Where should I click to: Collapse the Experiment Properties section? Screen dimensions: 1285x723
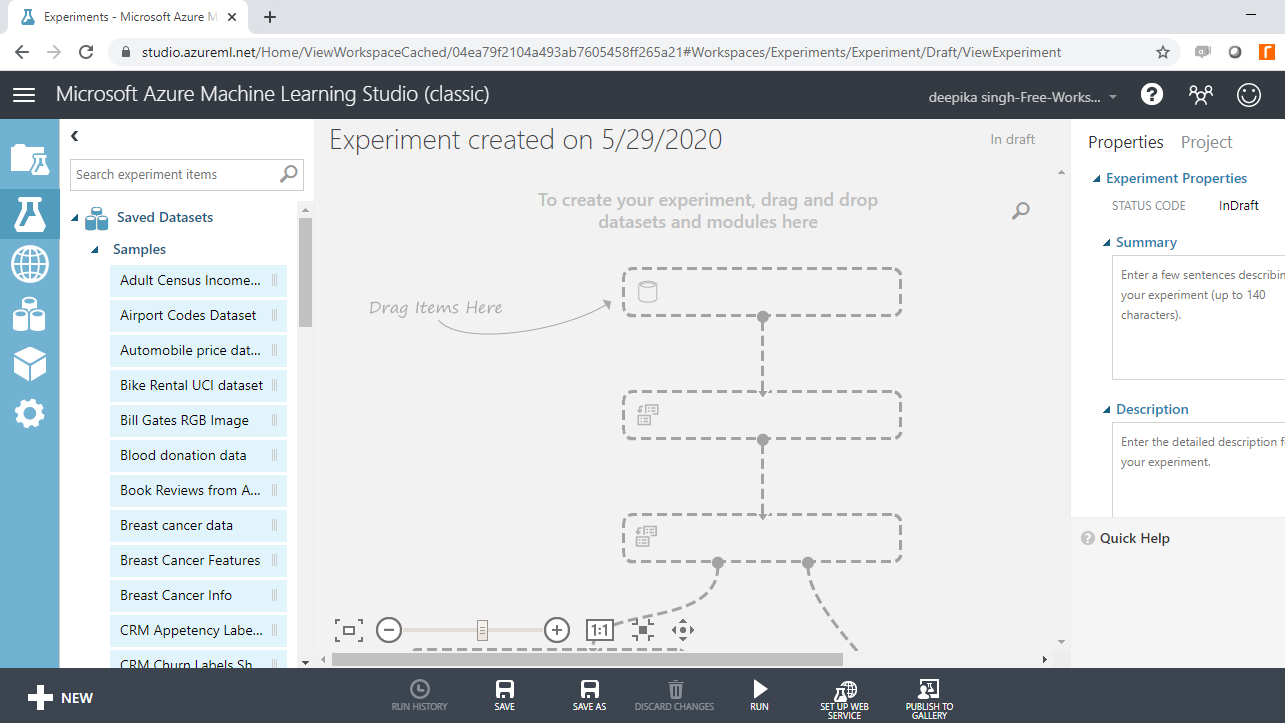pyautogui.click(x=1096, y=179)
